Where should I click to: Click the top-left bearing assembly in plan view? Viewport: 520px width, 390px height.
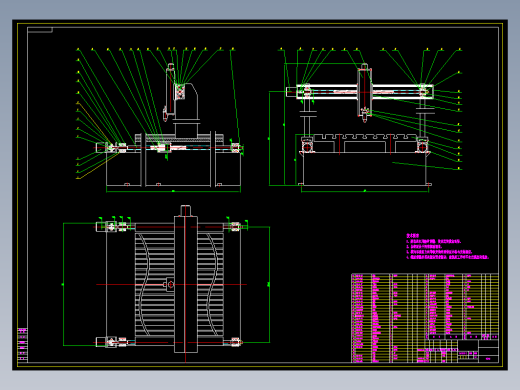click(112, 227)
